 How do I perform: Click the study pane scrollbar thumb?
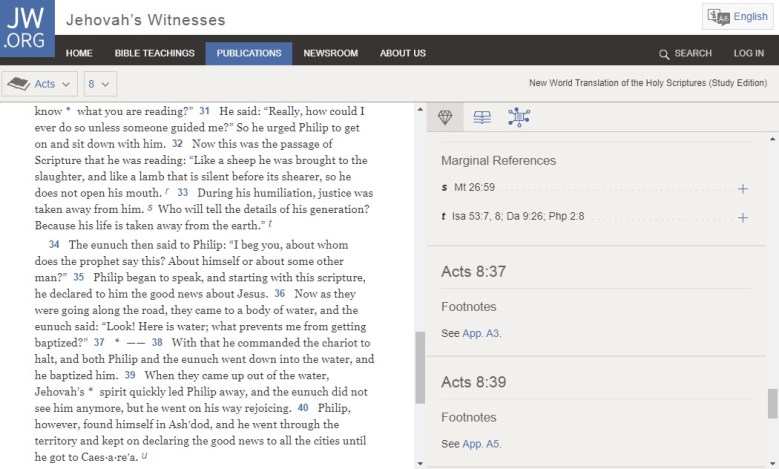point(772,404)
